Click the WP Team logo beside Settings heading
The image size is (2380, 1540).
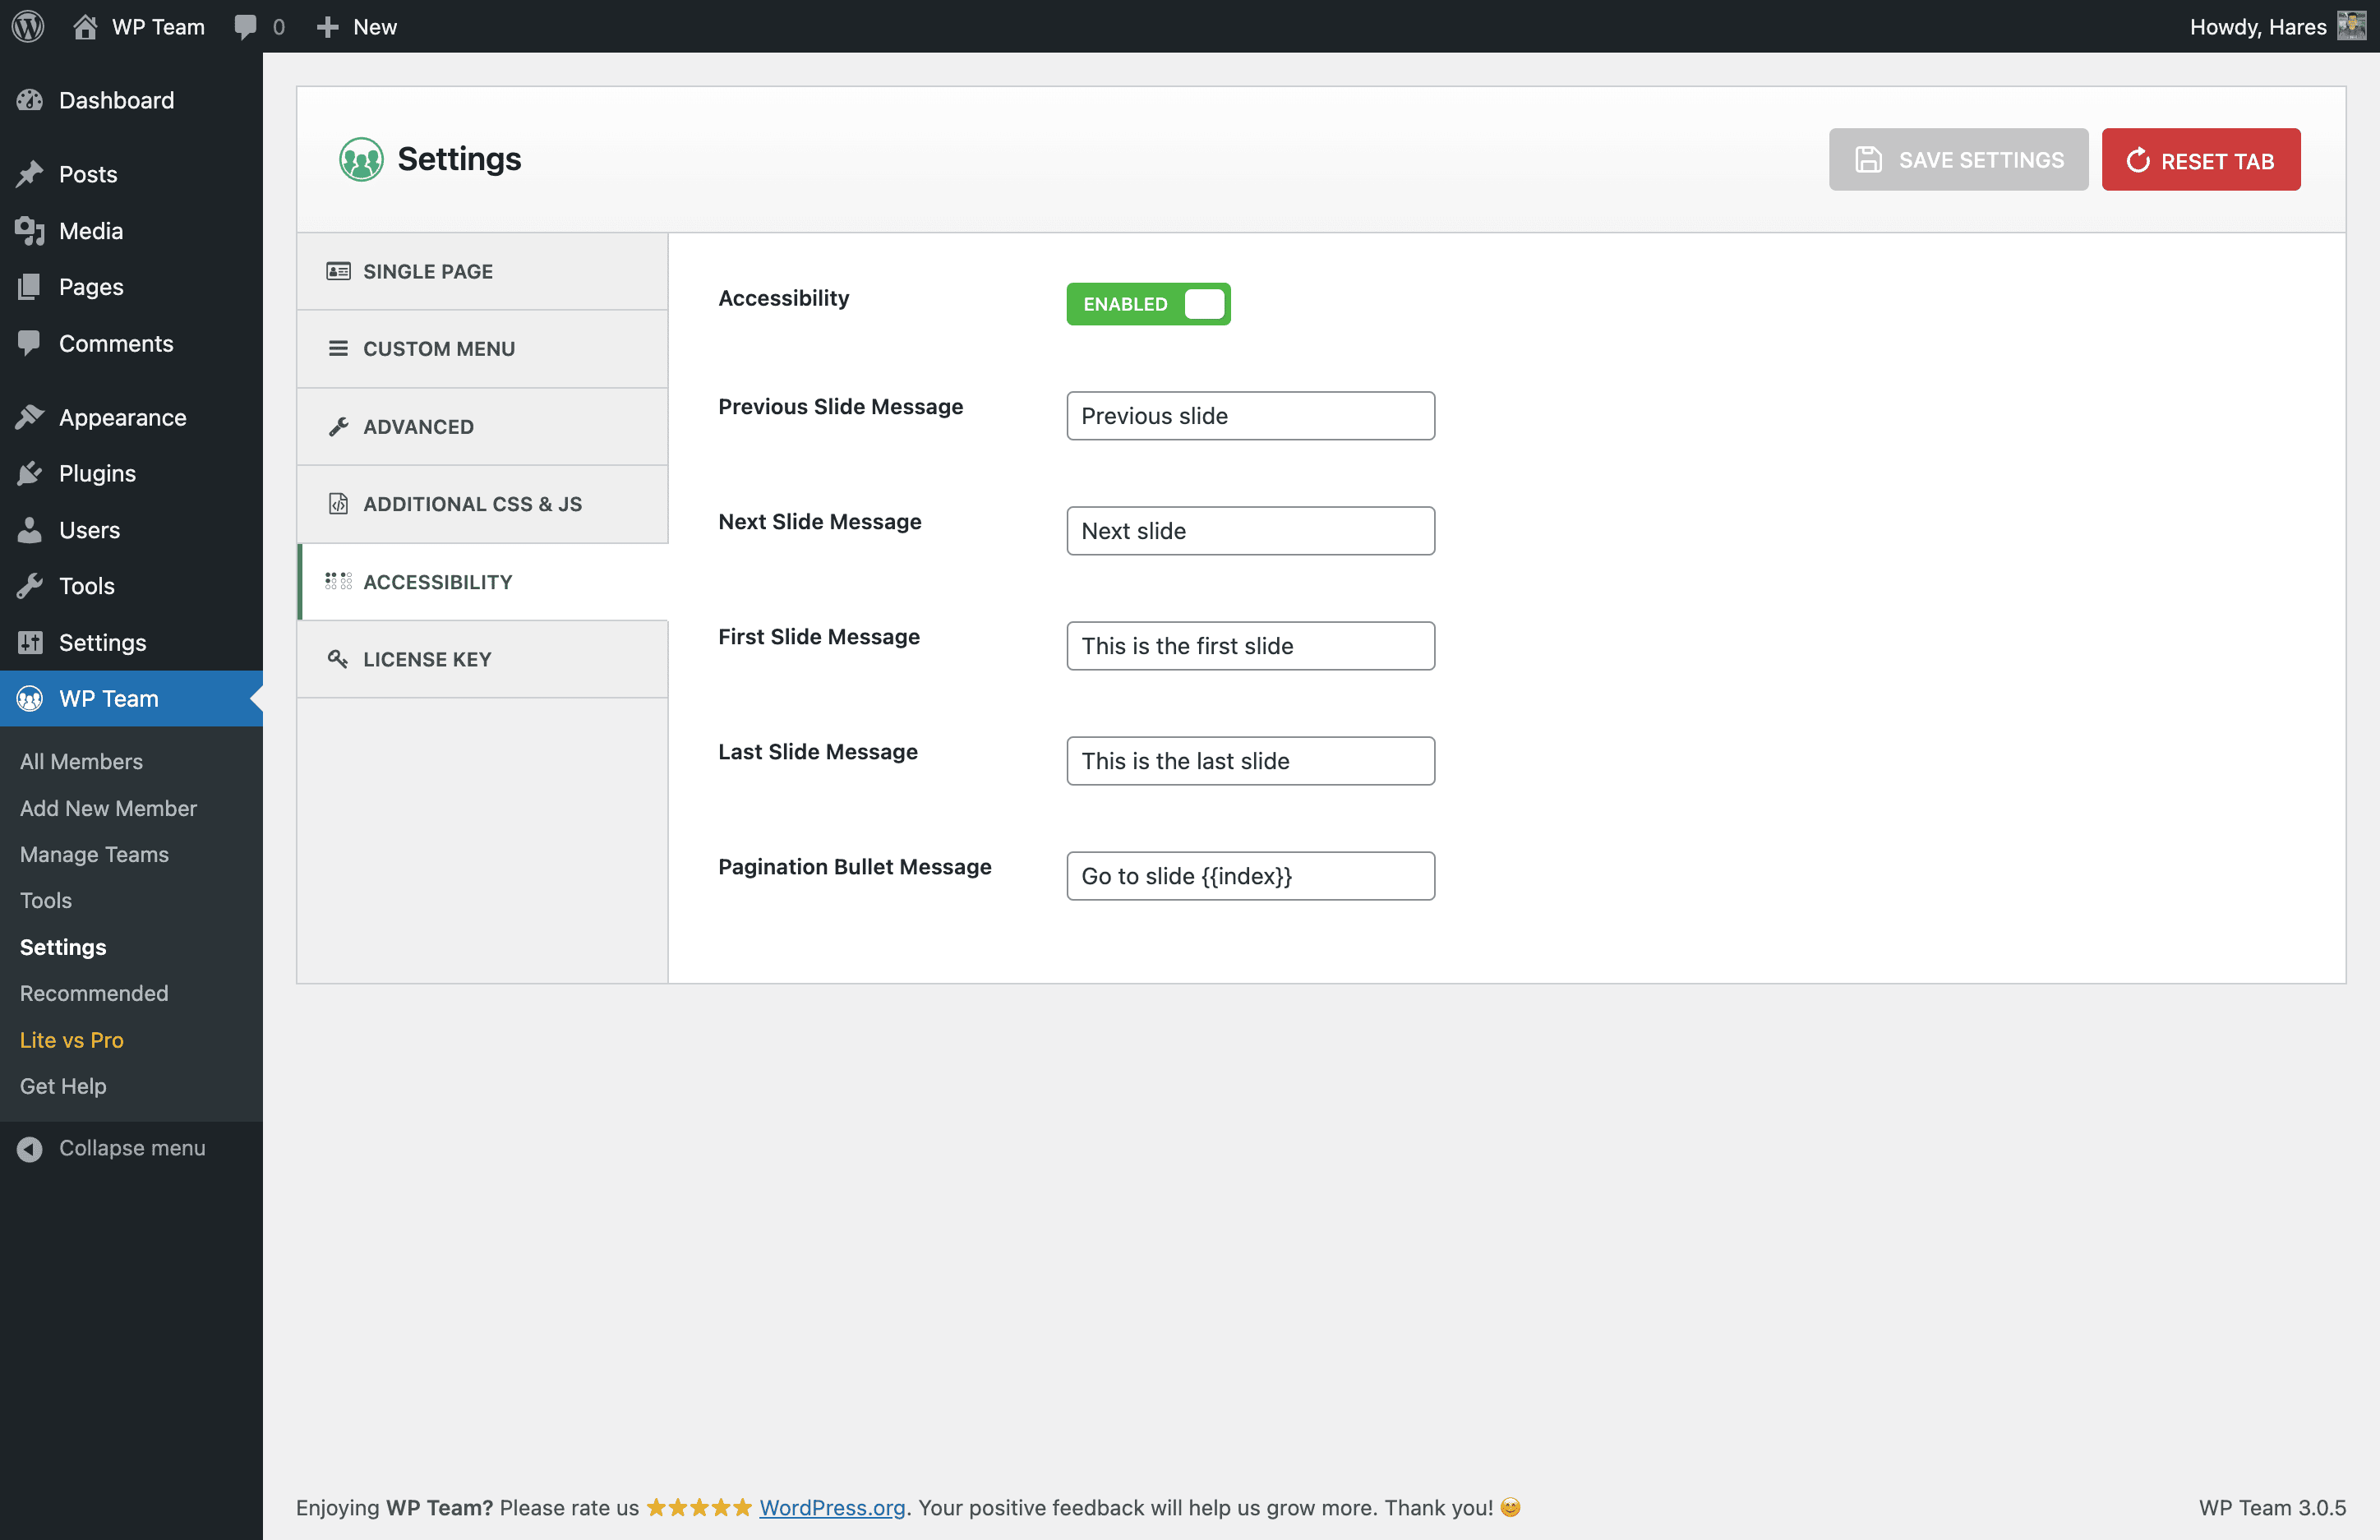point(361,159)
